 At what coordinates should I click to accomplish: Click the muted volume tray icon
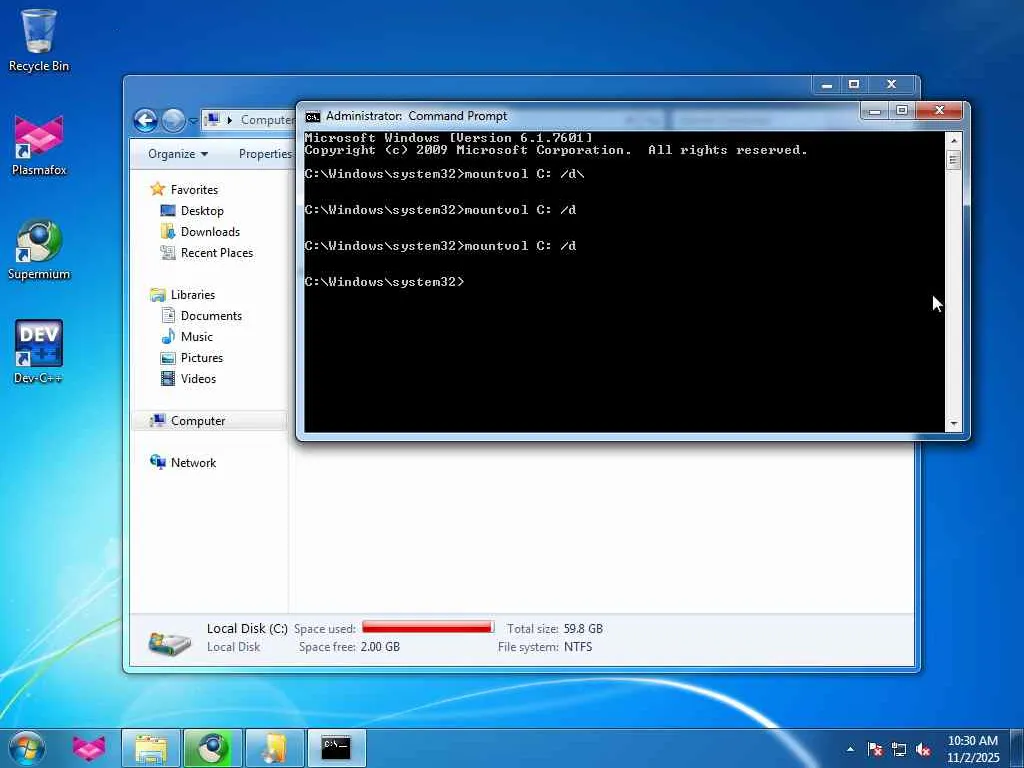coord(923,749)
